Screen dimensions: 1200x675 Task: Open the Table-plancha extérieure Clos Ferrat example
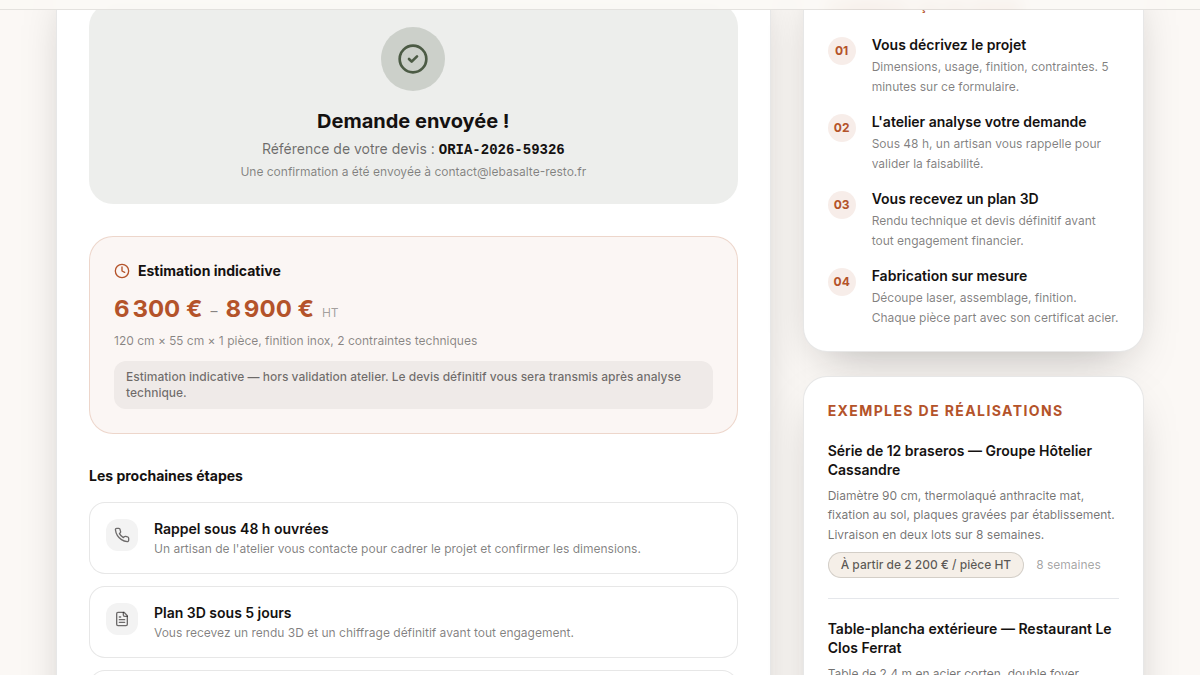click(x=970, y=638)
